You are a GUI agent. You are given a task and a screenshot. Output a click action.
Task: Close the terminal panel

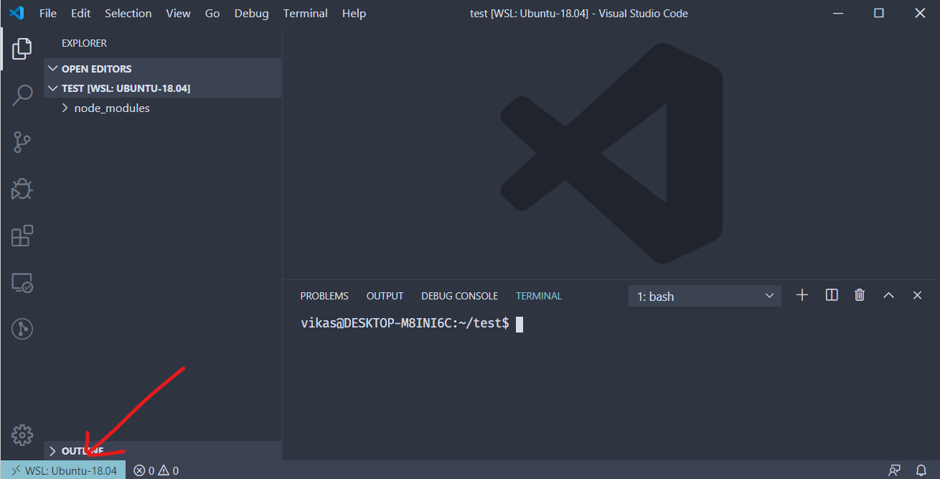pos(917,295)
